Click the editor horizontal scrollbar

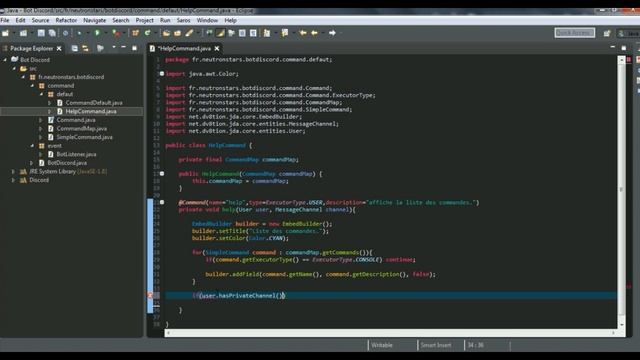(391, 333)
